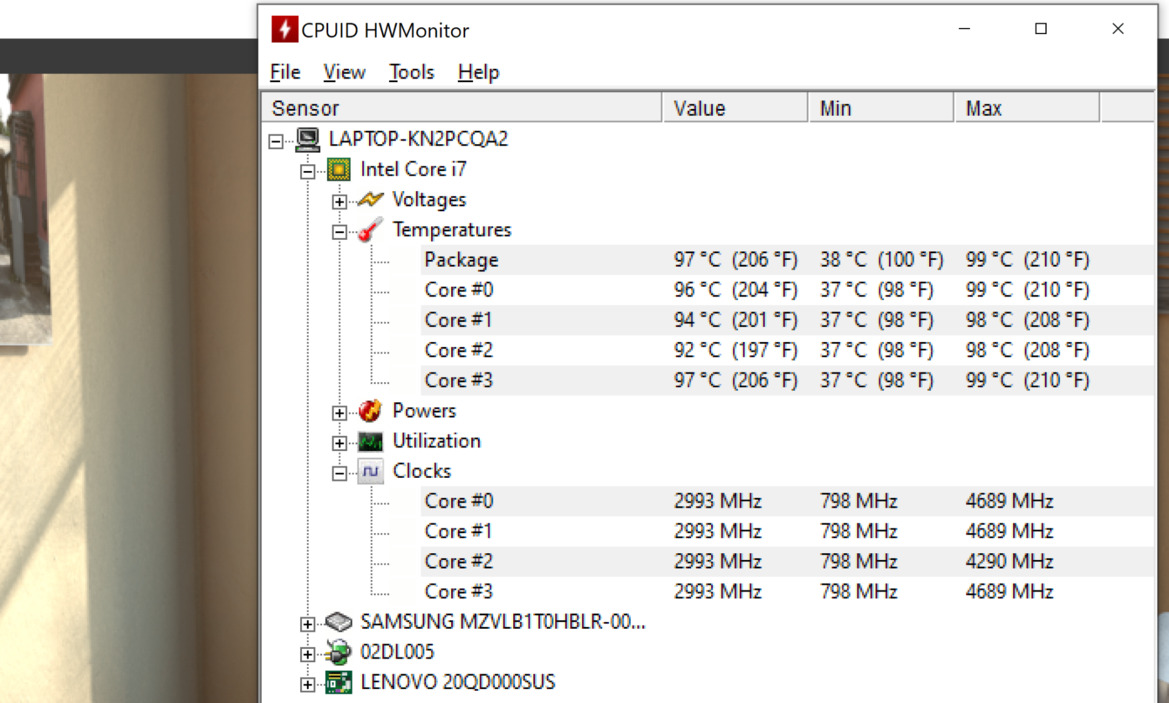Click the LAPTOP-KN2PCQA2 label
The height and width of the screenshot is (703, 1169).
coord(418,139)
